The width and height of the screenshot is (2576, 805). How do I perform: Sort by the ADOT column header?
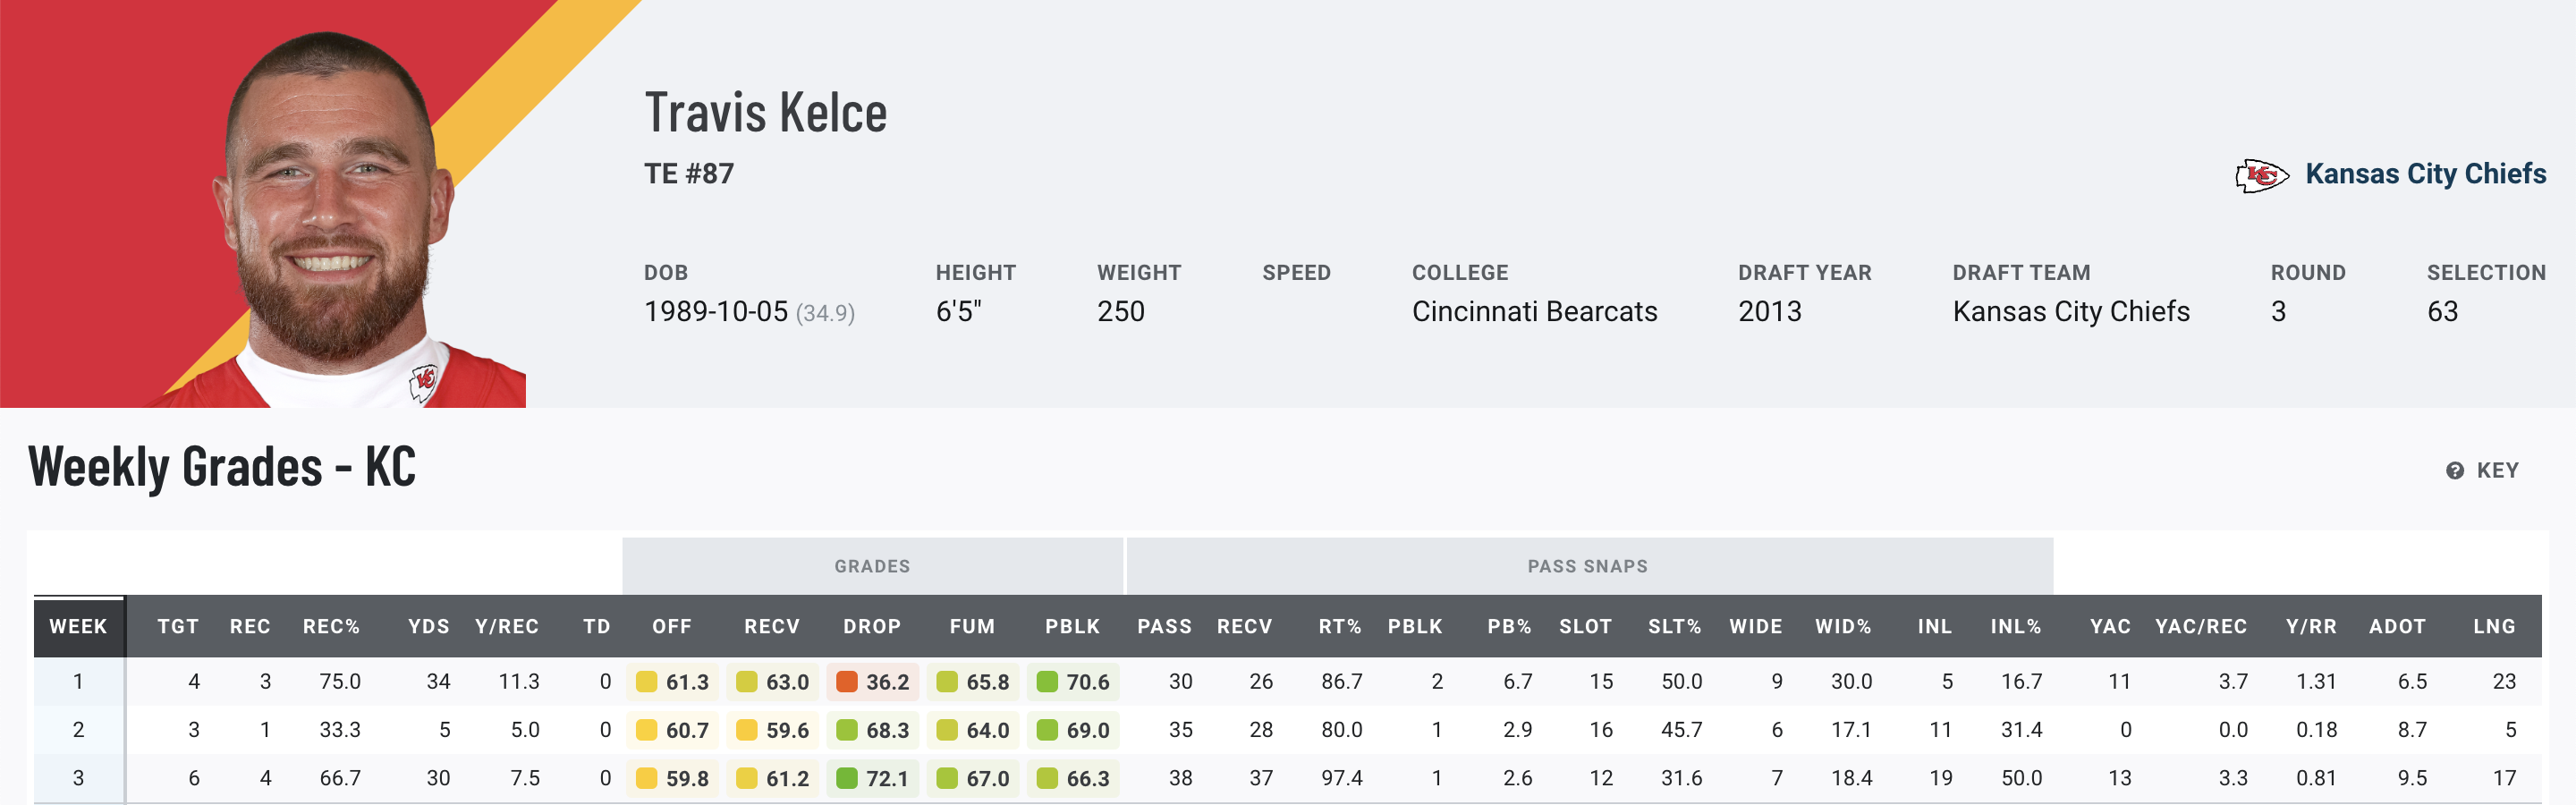pos(2397,626)
